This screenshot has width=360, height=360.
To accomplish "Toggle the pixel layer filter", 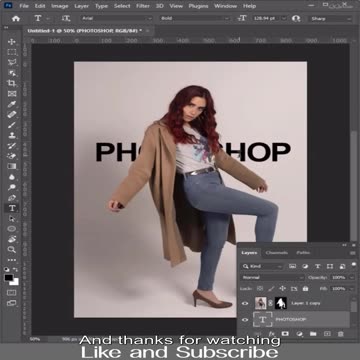I will click(x=293, y=266).
